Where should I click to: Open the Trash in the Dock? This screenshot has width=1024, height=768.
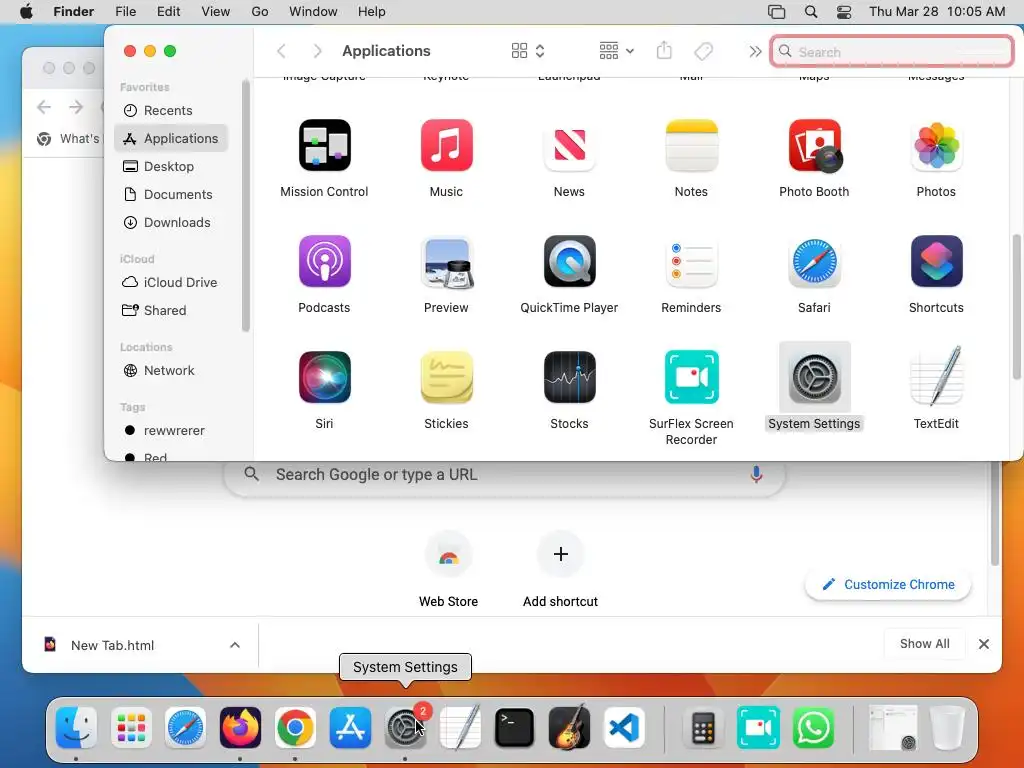pyautogui.click(x=948, y=728)
